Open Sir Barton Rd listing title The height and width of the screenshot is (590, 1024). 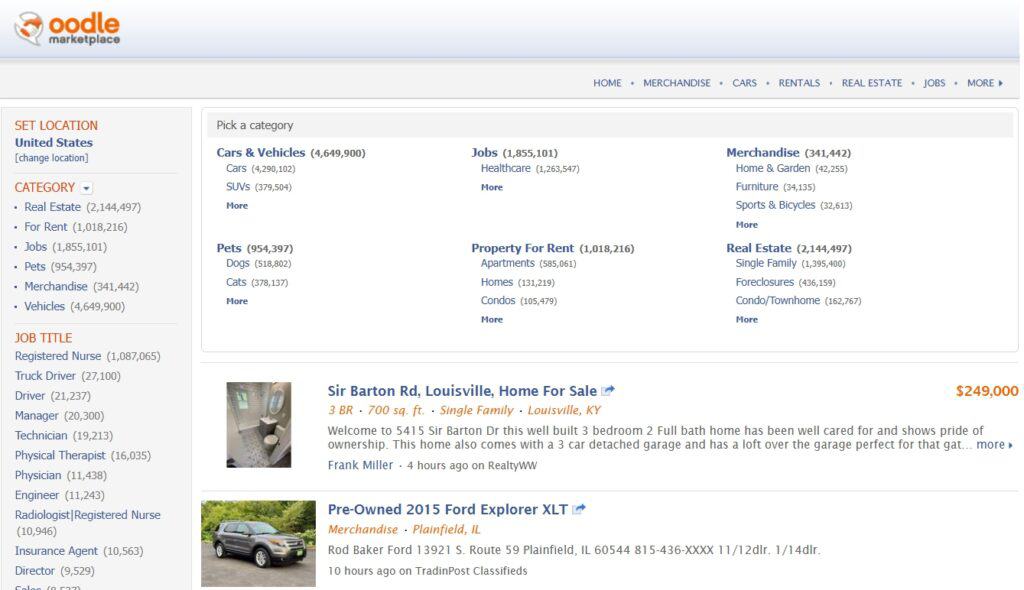[462, 391]
